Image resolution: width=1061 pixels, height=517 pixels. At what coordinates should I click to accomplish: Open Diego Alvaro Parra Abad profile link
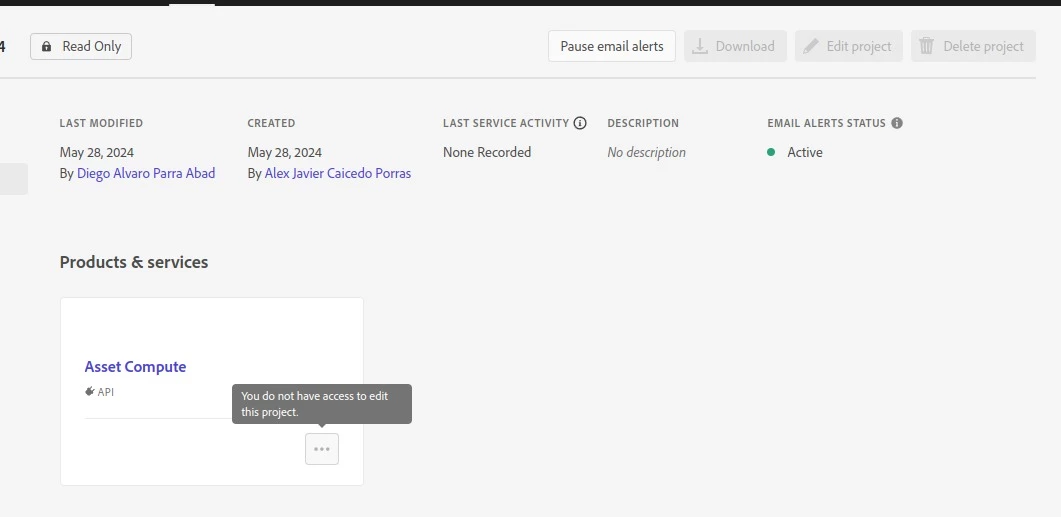coord(145,173)
